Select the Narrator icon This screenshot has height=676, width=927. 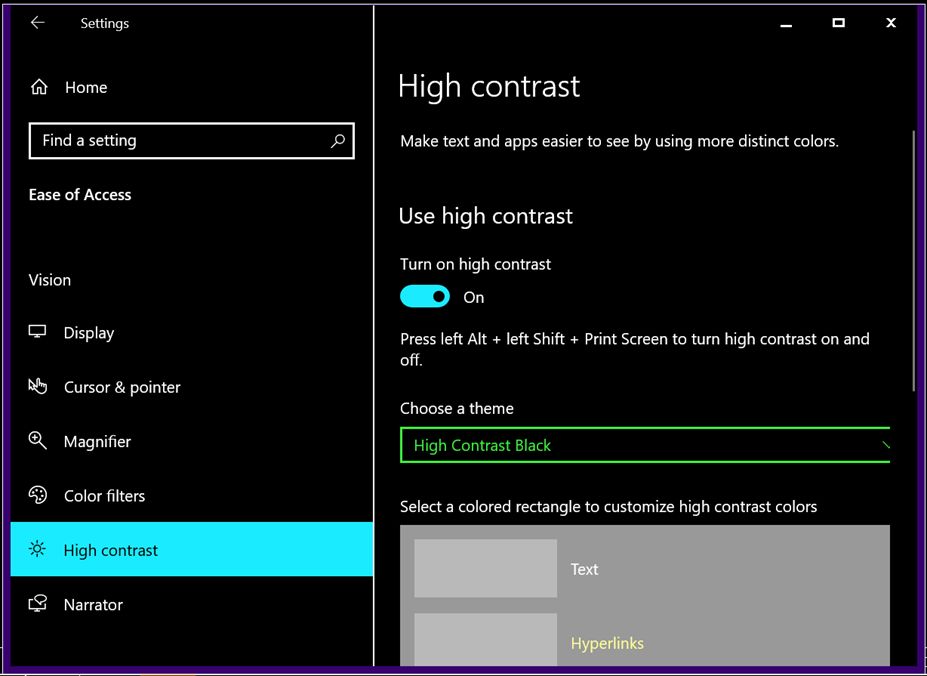pos(37,604)
